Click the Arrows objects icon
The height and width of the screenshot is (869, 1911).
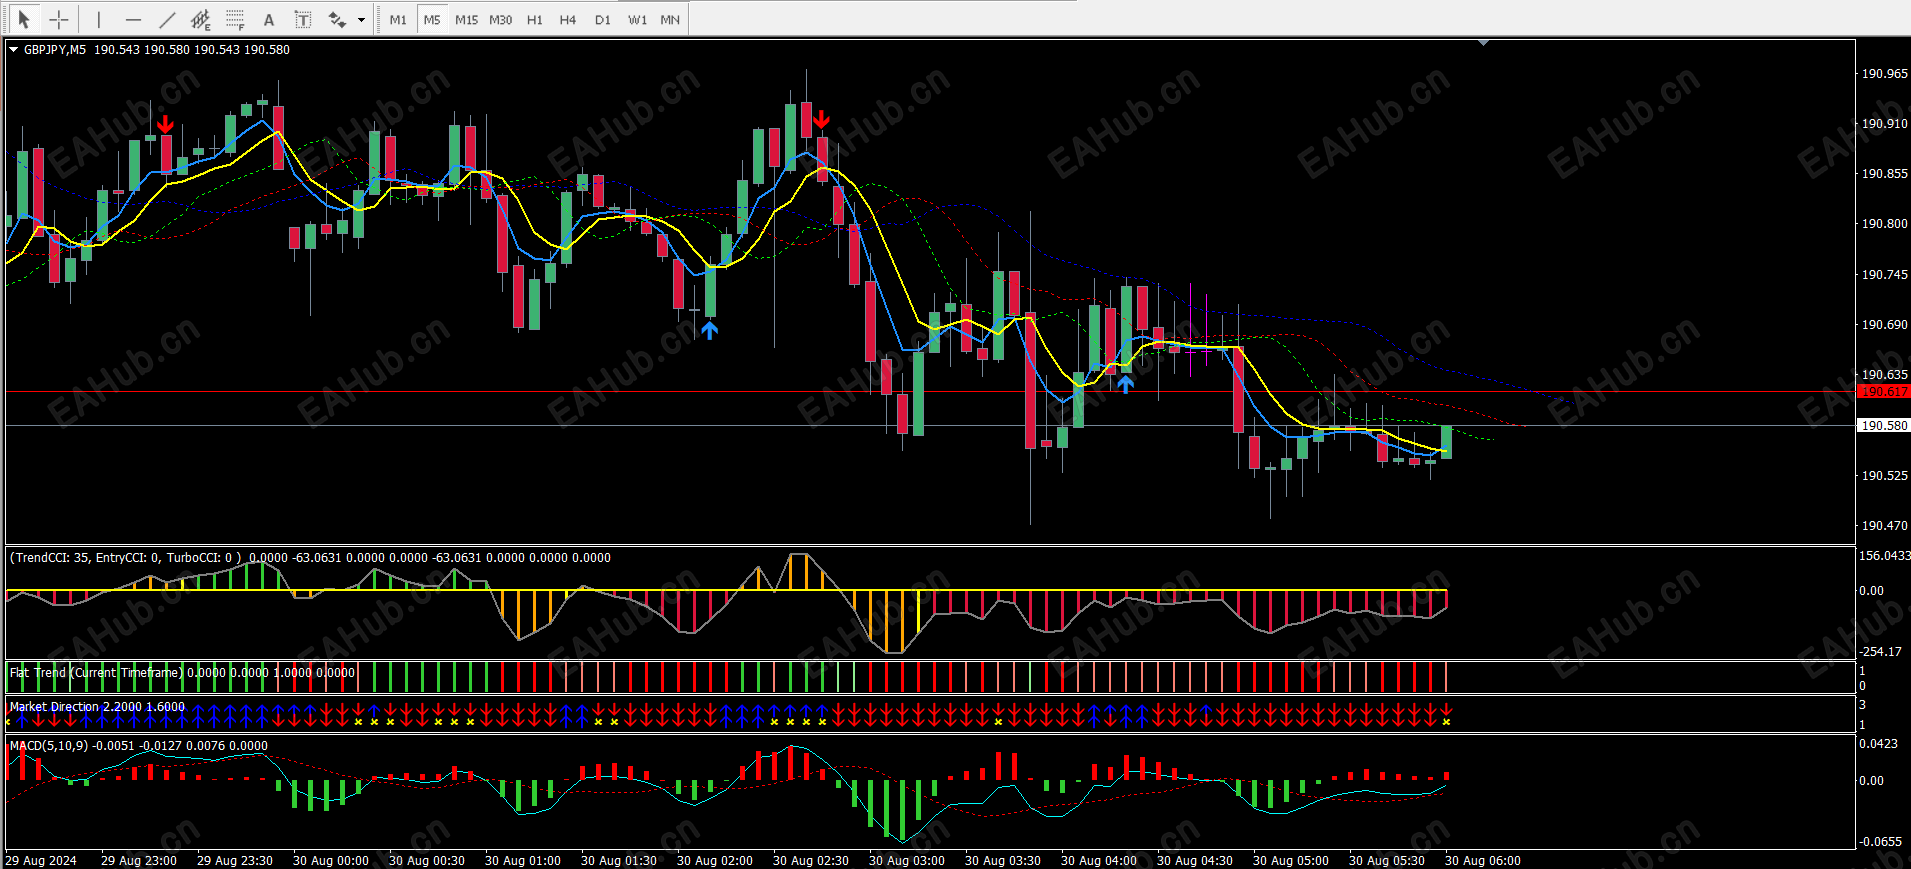337,19
